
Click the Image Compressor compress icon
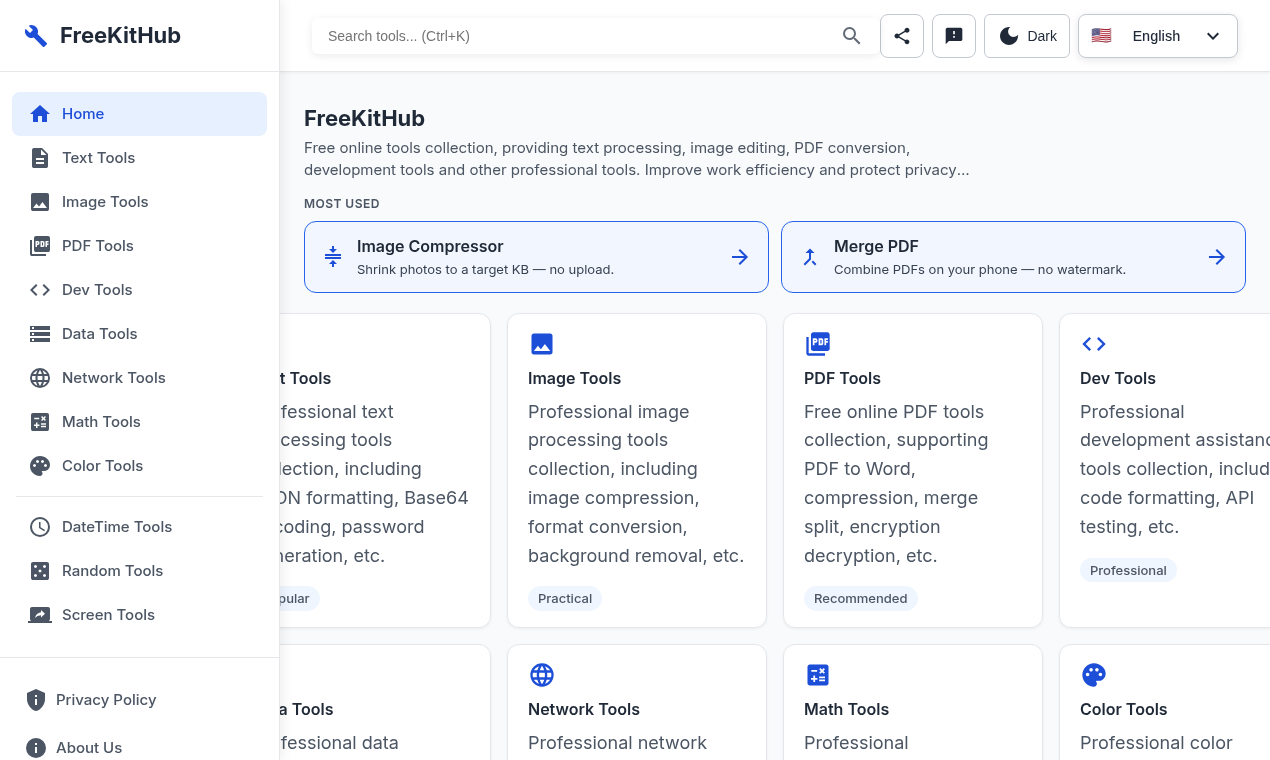[x=333, y=257]
